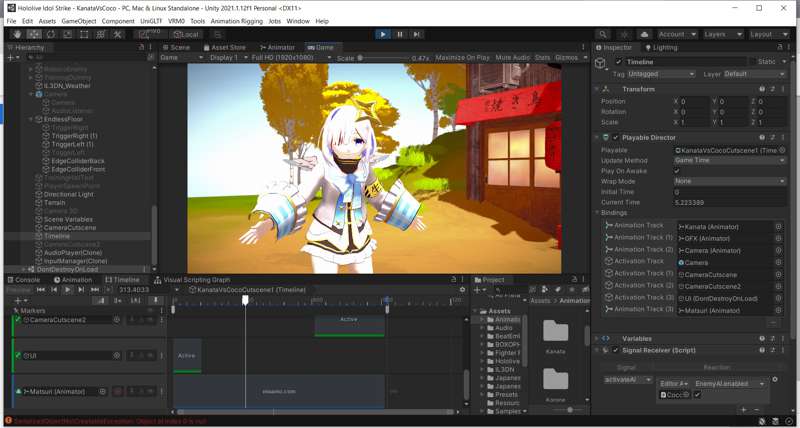This screenshot has height=428, width=800.
Task: Play the Timeline preview
Action: coord(68,290)
